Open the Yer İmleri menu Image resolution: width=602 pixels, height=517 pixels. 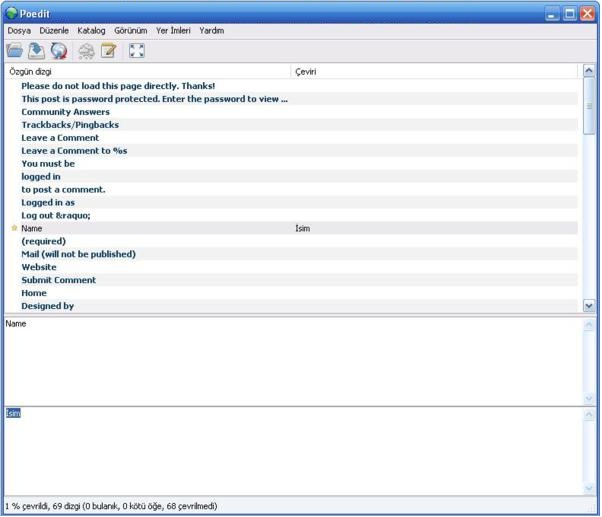(173, 31)
